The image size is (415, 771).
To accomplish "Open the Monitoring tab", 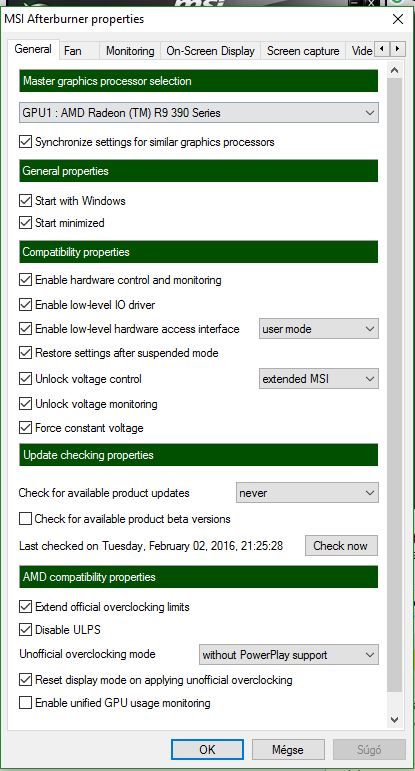I will [130, 51].
